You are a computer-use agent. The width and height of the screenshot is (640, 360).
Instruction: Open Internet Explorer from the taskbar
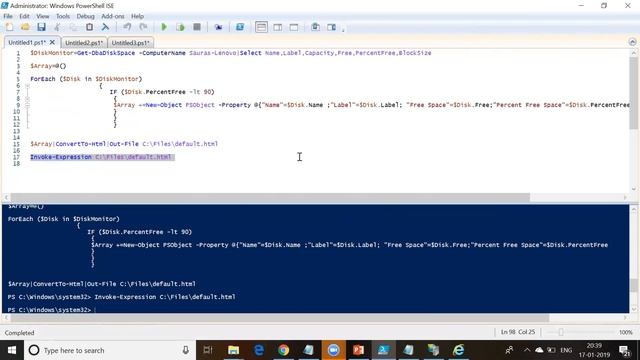[x=458, y=350]
